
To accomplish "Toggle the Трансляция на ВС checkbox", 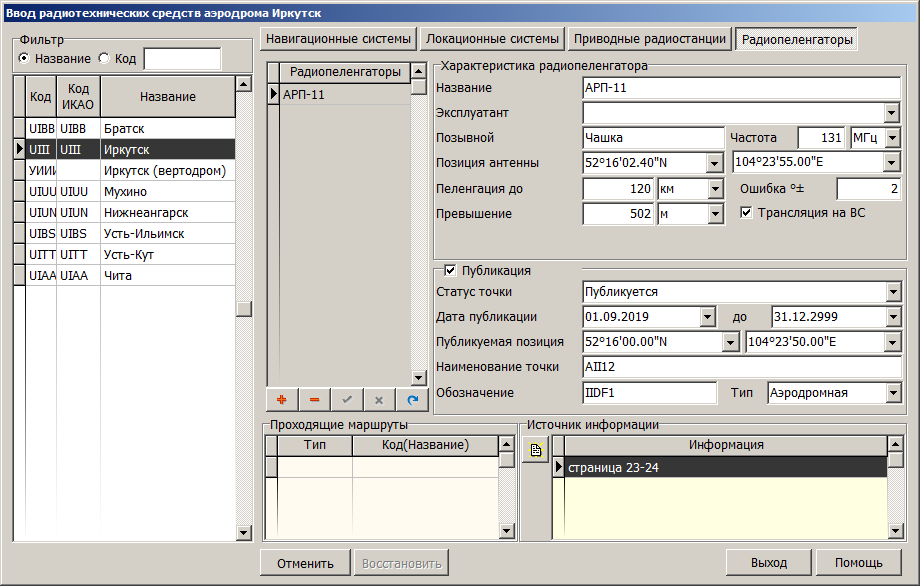I will point(745,212).
